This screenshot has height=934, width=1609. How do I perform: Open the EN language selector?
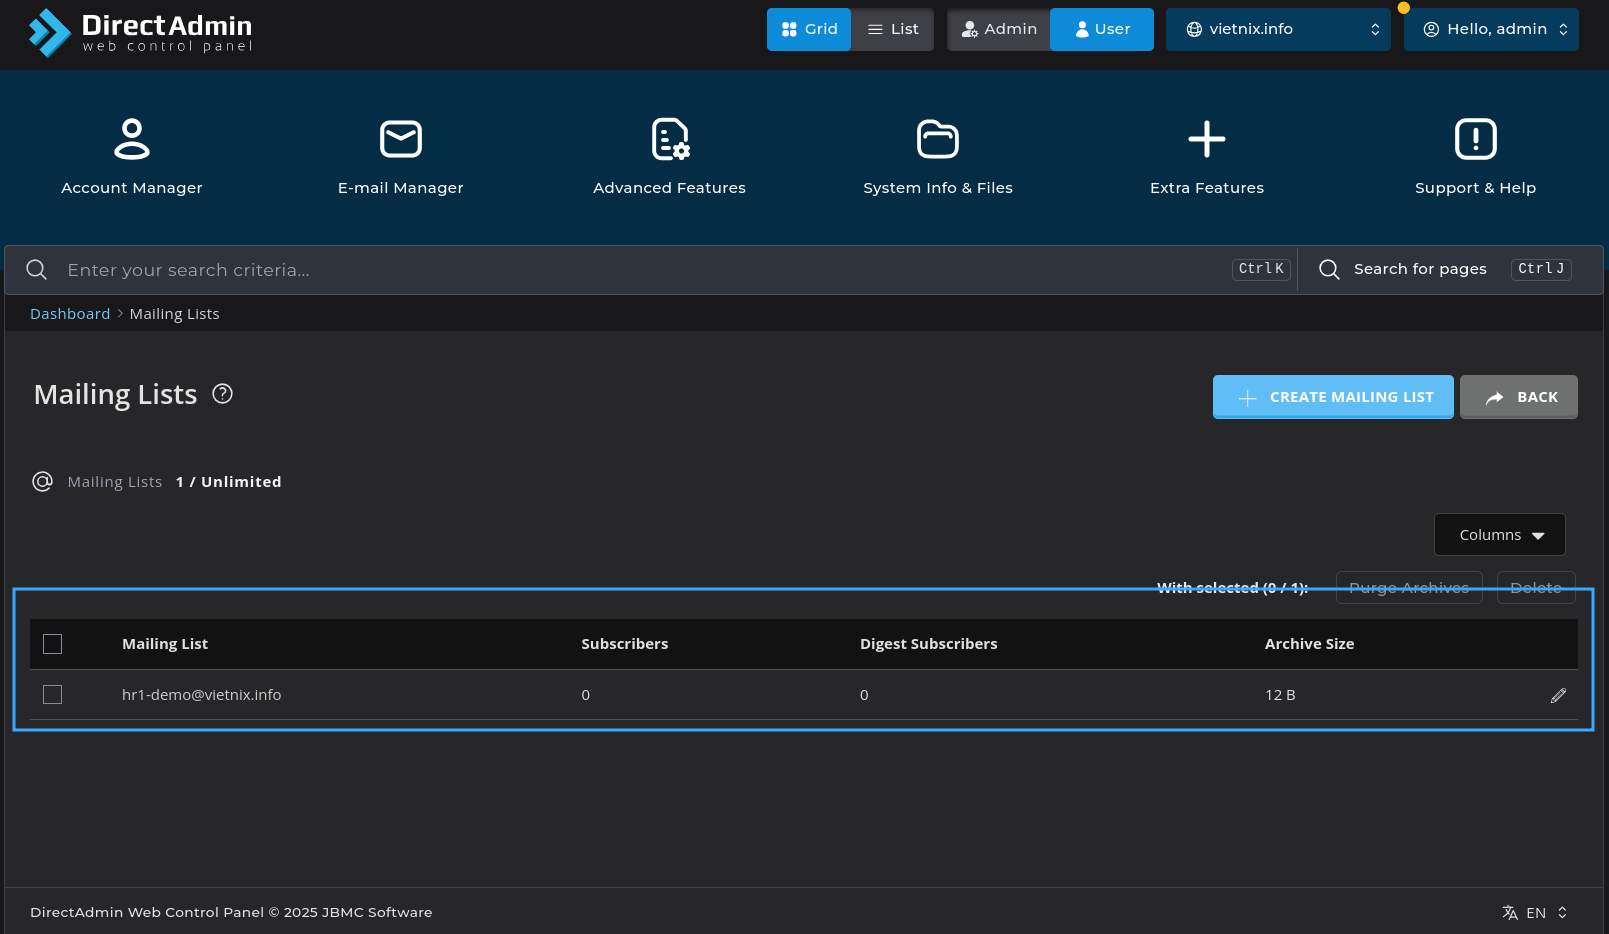click(x=1535, y=913)
